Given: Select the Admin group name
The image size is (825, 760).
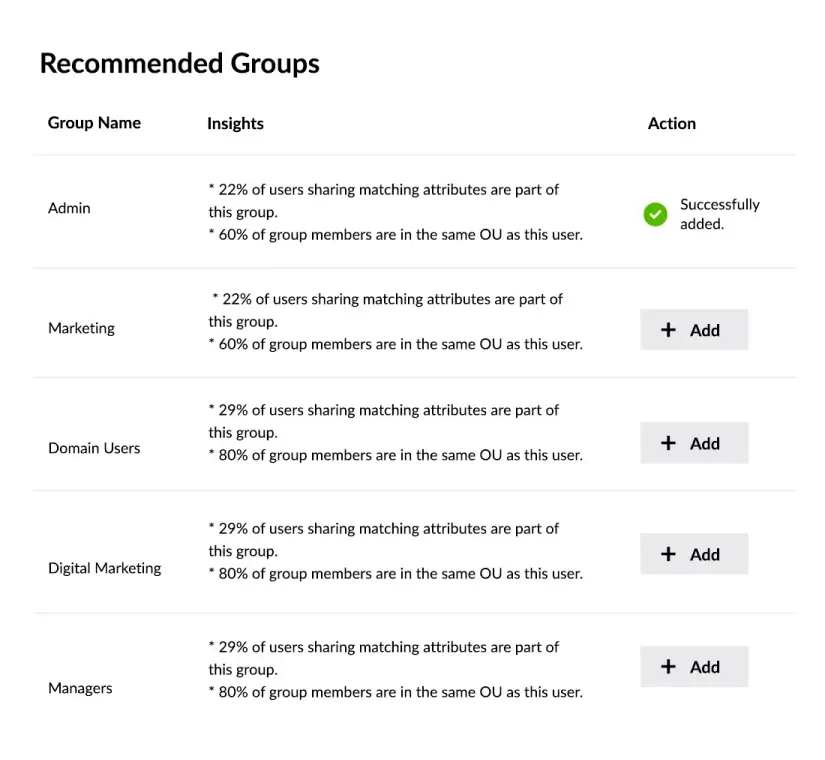Looking at the screenshot, I should tap(68, 208).
